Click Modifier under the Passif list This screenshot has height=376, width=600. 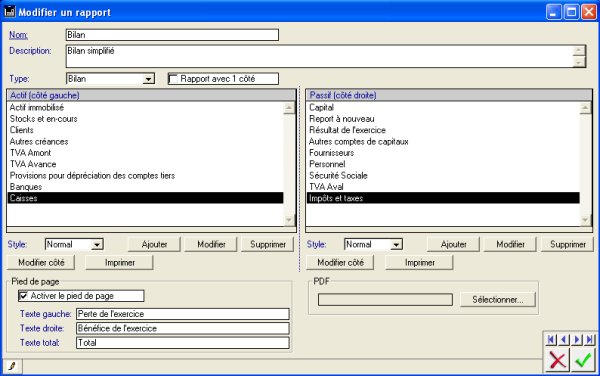pos(510,244)
